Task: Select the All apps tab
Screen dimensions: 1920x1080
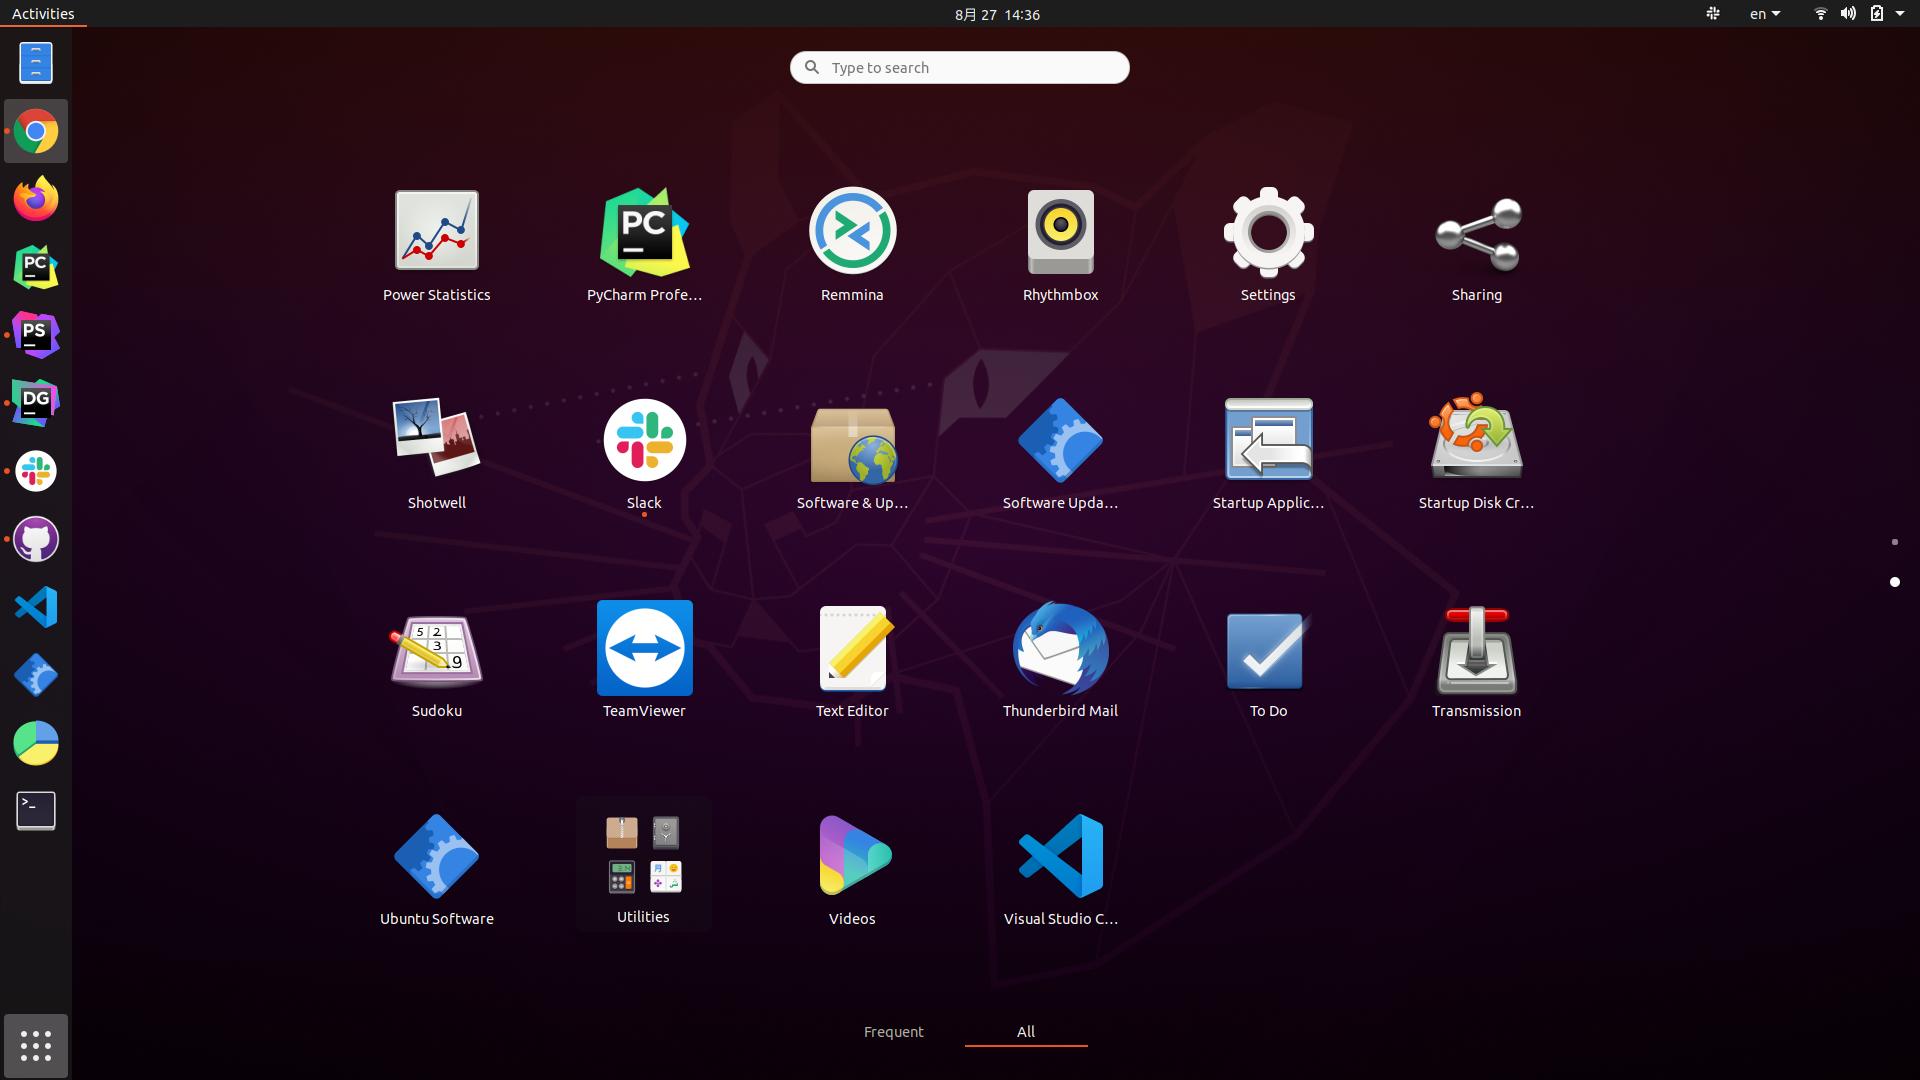Action: pyautogui.click(x=1025, y=1031)
